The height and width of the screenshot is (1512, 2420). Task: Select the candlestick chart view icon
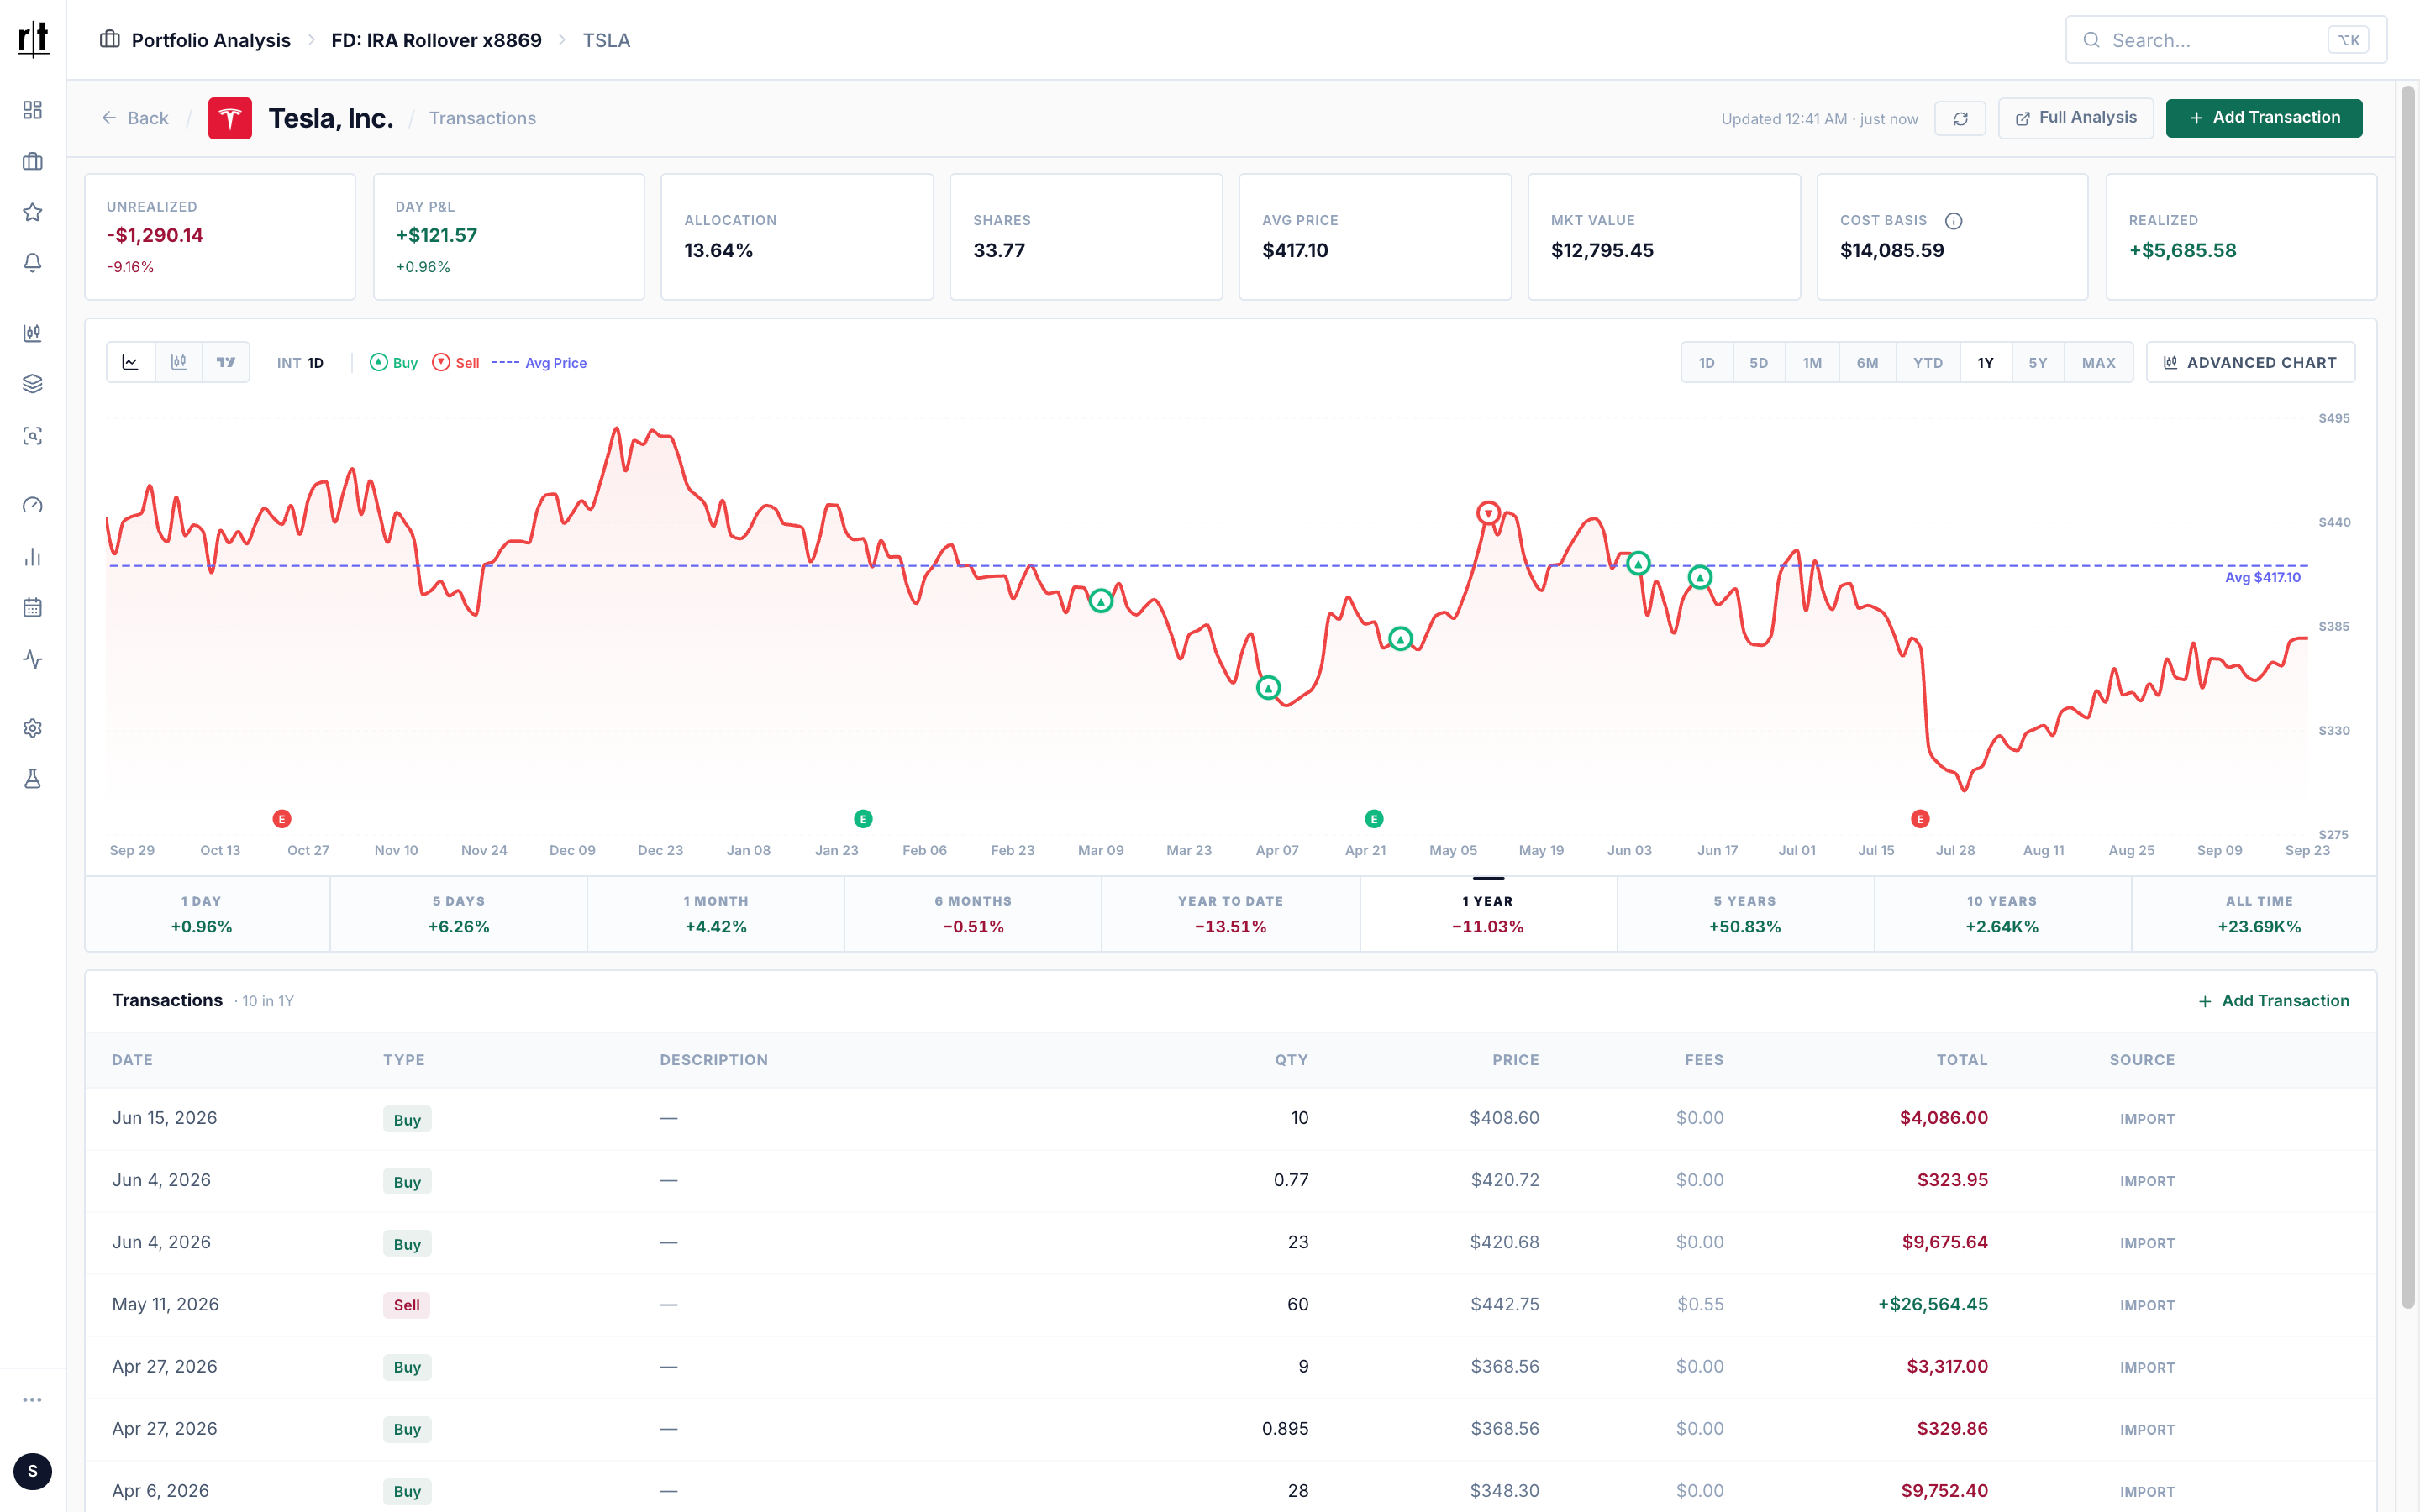click(179, 362)
